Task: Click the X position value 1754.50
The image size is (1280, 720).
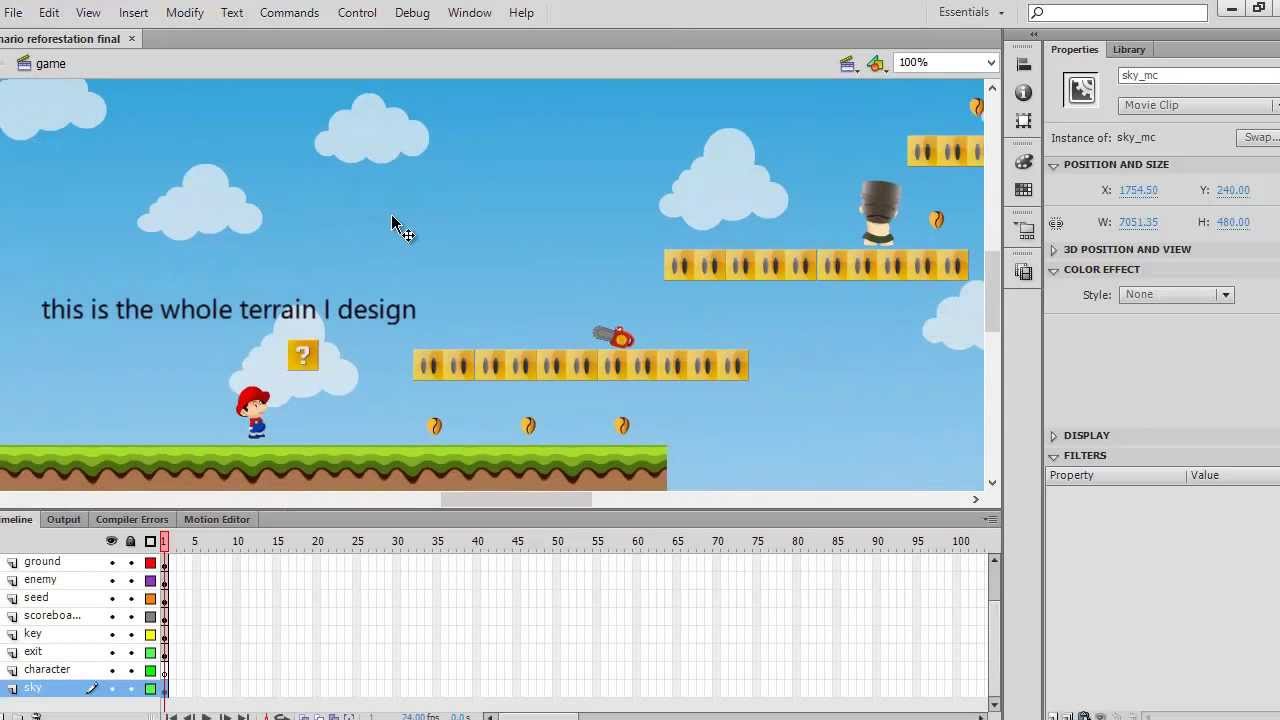Action: click(x=1138, y=190)
